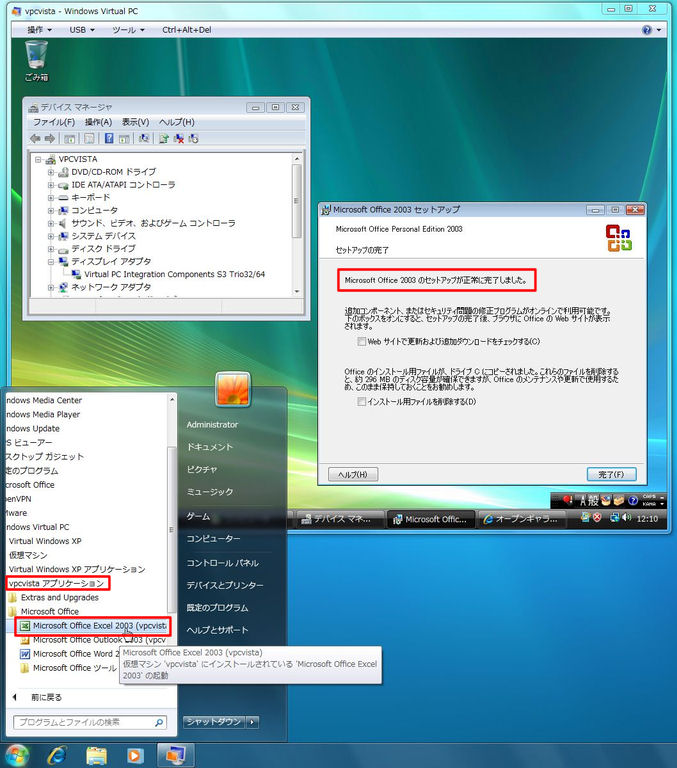Click 前に戻る to return in Start menu
Screen dimensions: 677x768
(47, 697)
